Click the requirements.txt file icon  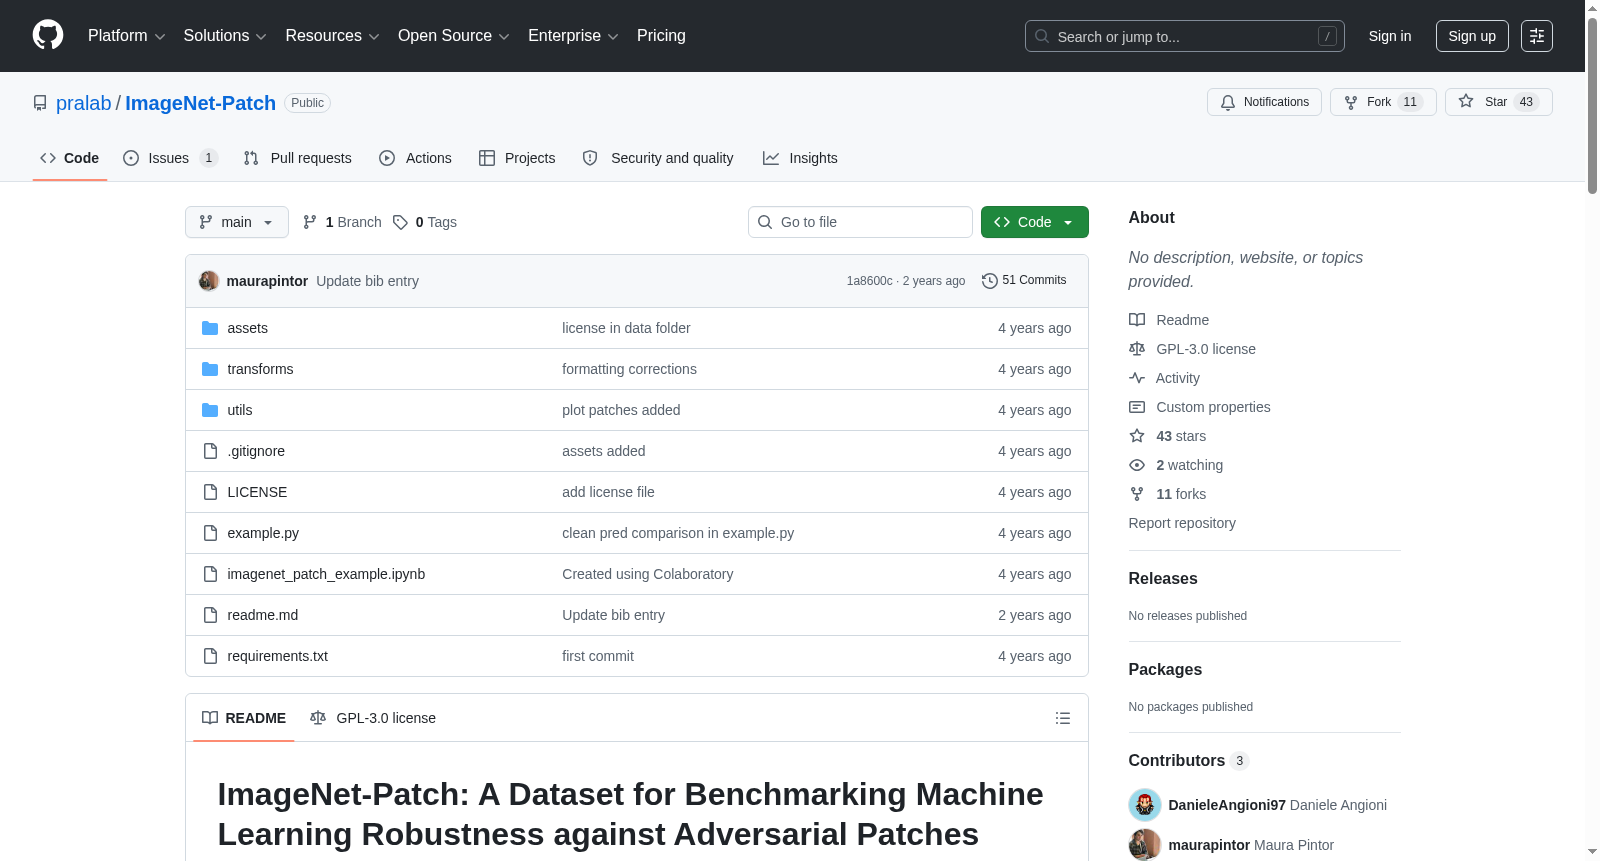[x=210, y=656]
